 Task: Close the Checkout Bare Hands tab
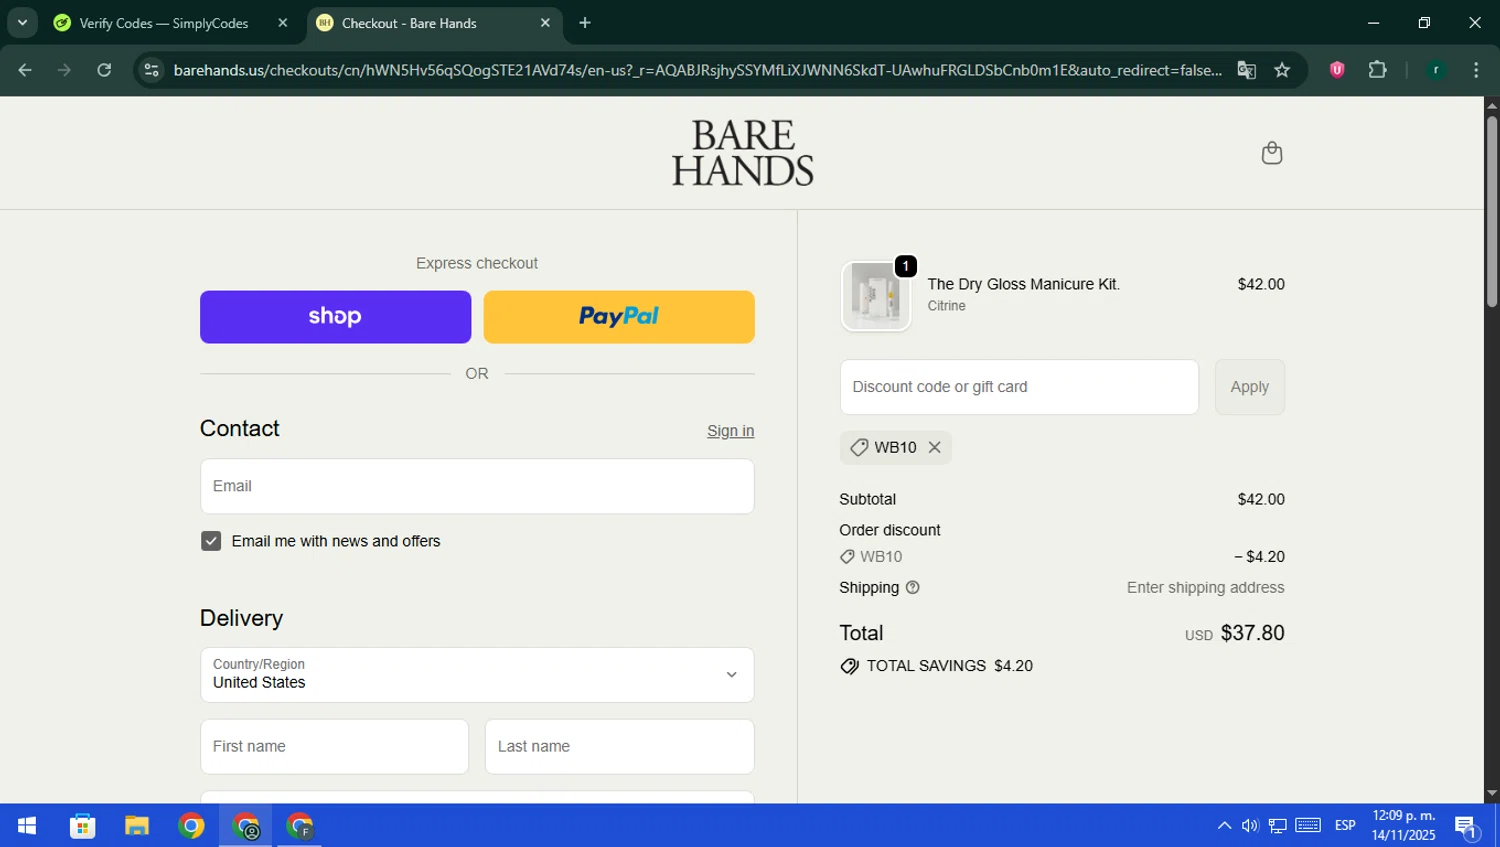pyautogui.click(x=545, y=23)
